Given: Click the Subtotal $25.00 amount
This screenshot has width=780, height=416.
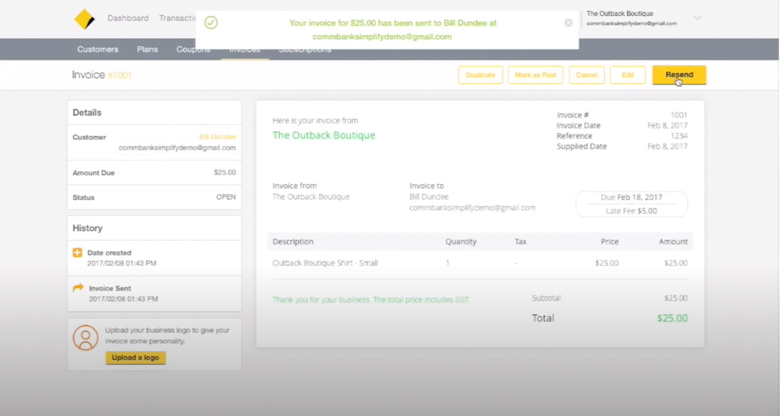Looking at the screenshot, I should point(676,298).
